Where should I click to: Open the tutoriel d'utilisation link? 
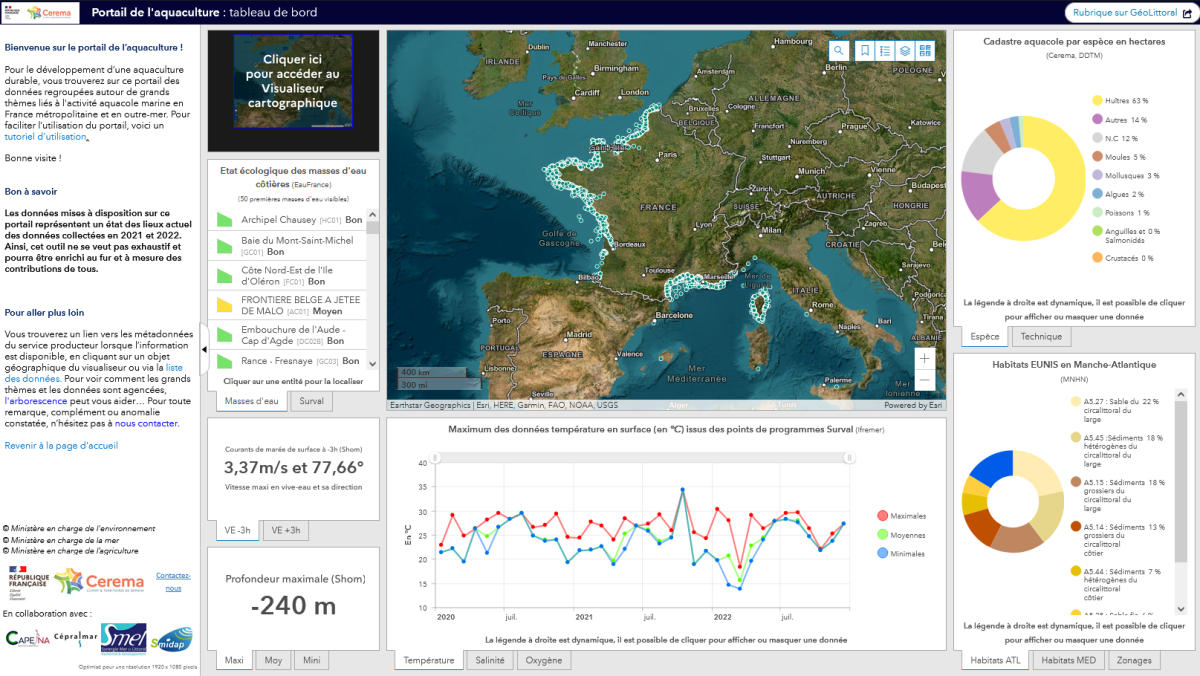pyautogui.click(x=45, y=137)
